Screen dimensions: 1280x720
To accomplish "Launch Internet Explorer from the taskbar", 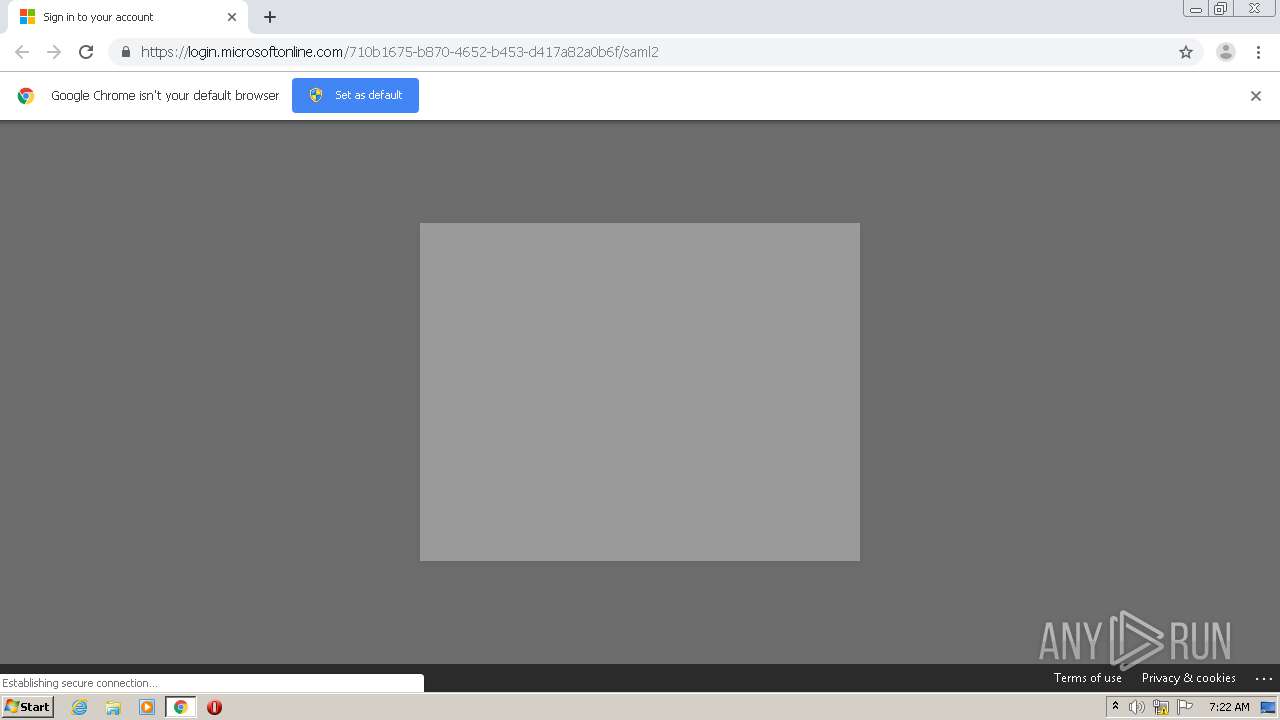I will pyautogui.click(x=80, y=707).
